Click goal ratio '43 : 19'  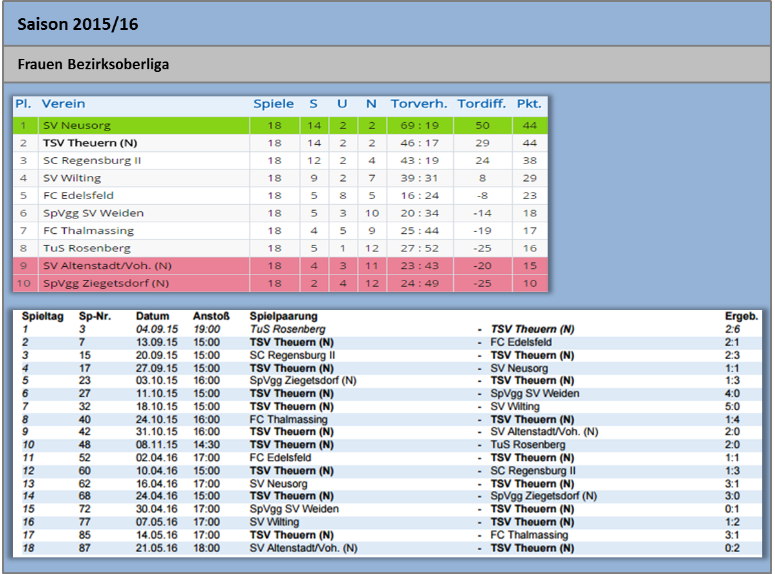(x=420, y=161)
